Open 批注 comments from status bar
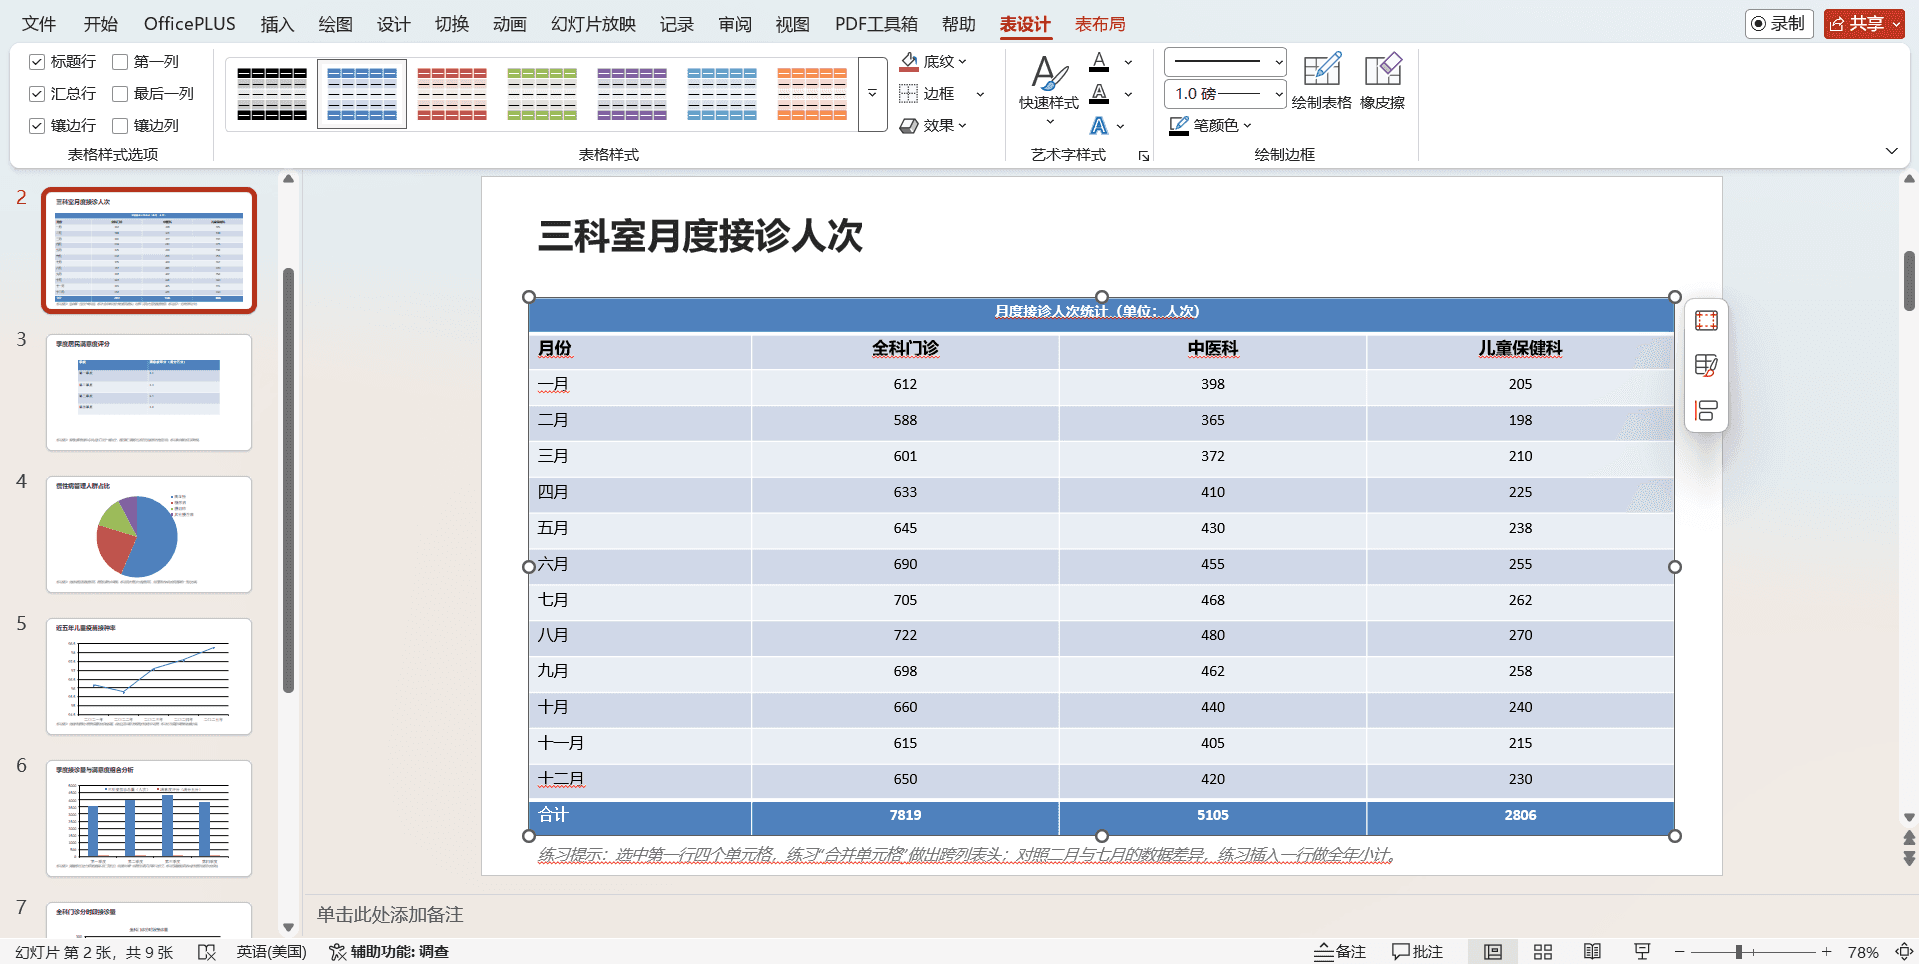This screenshot has width=1919, height=964. pyautogui.click(x=1417, y=952)
